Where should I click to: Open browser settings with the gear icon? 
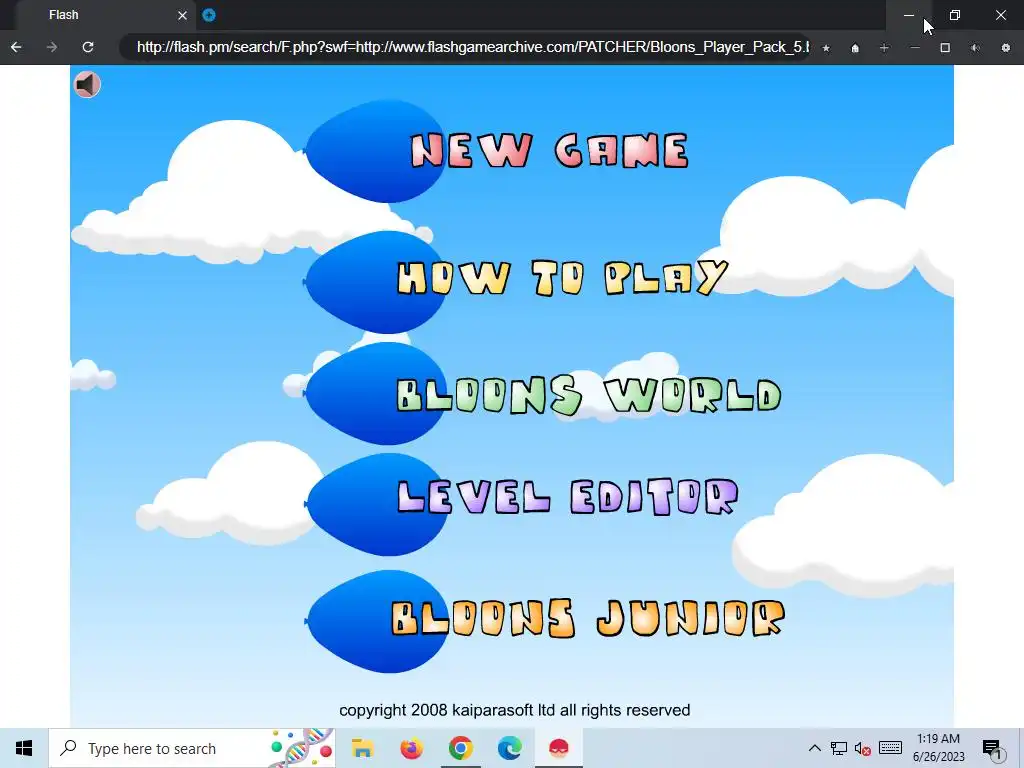coord(1006,48)
